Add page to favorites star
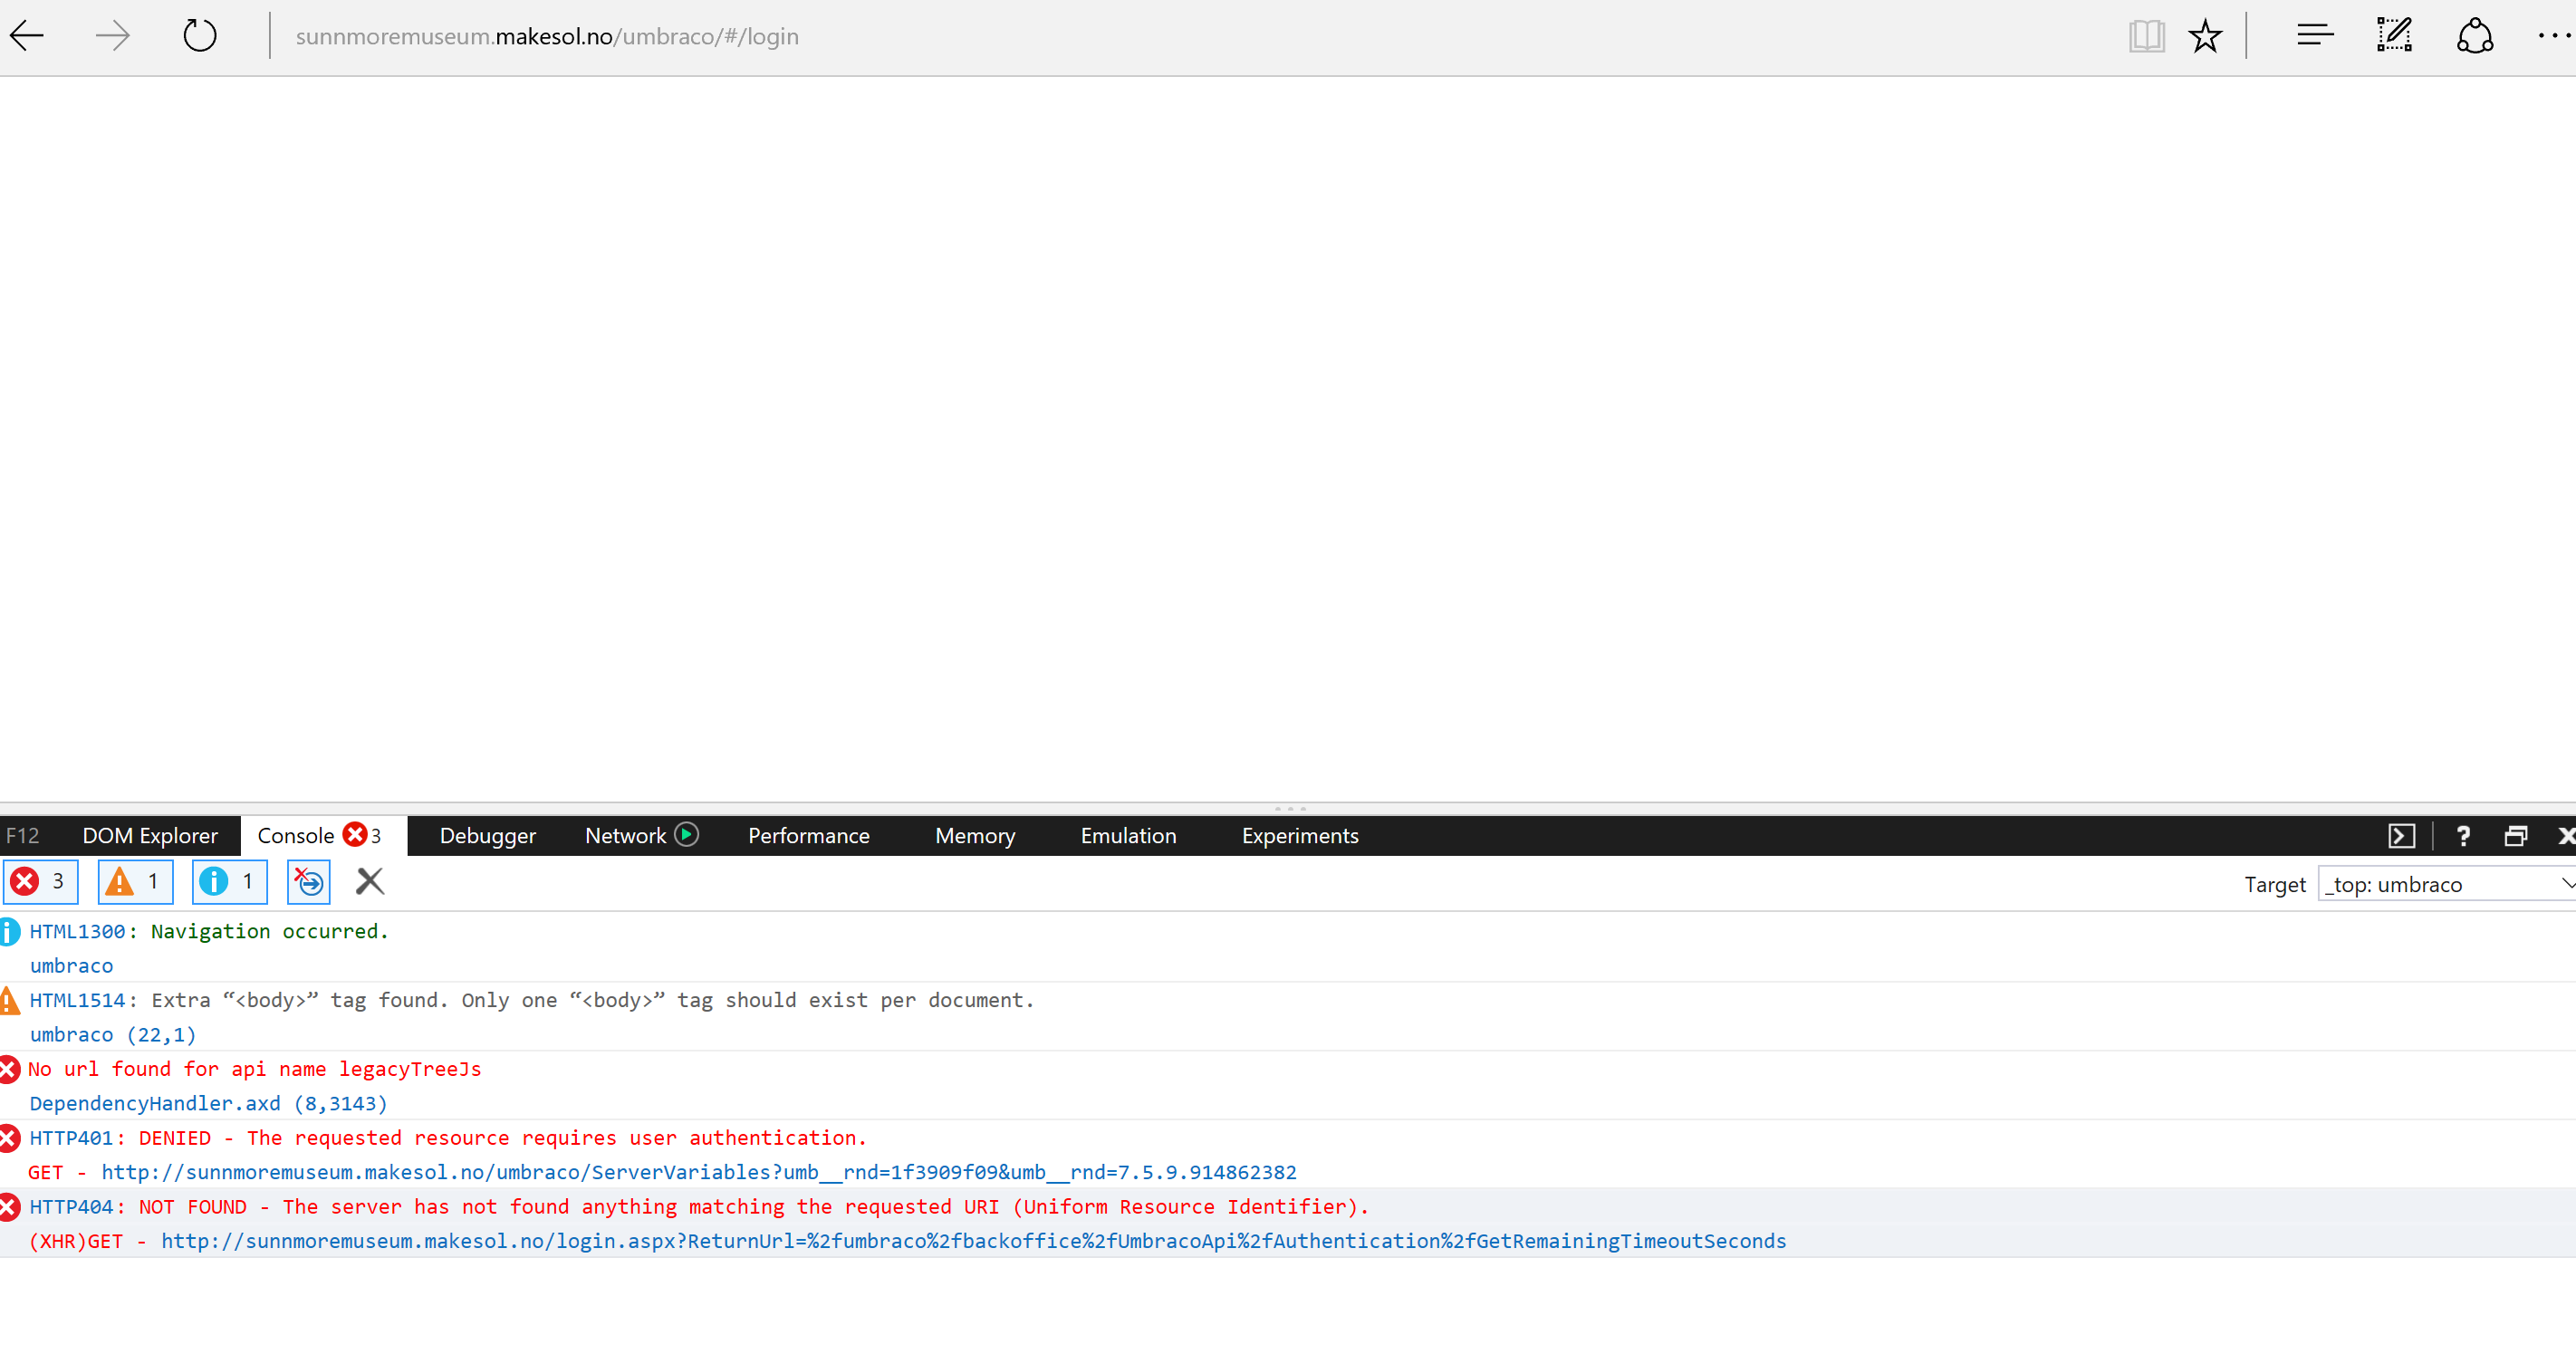 coord(2205,36)
